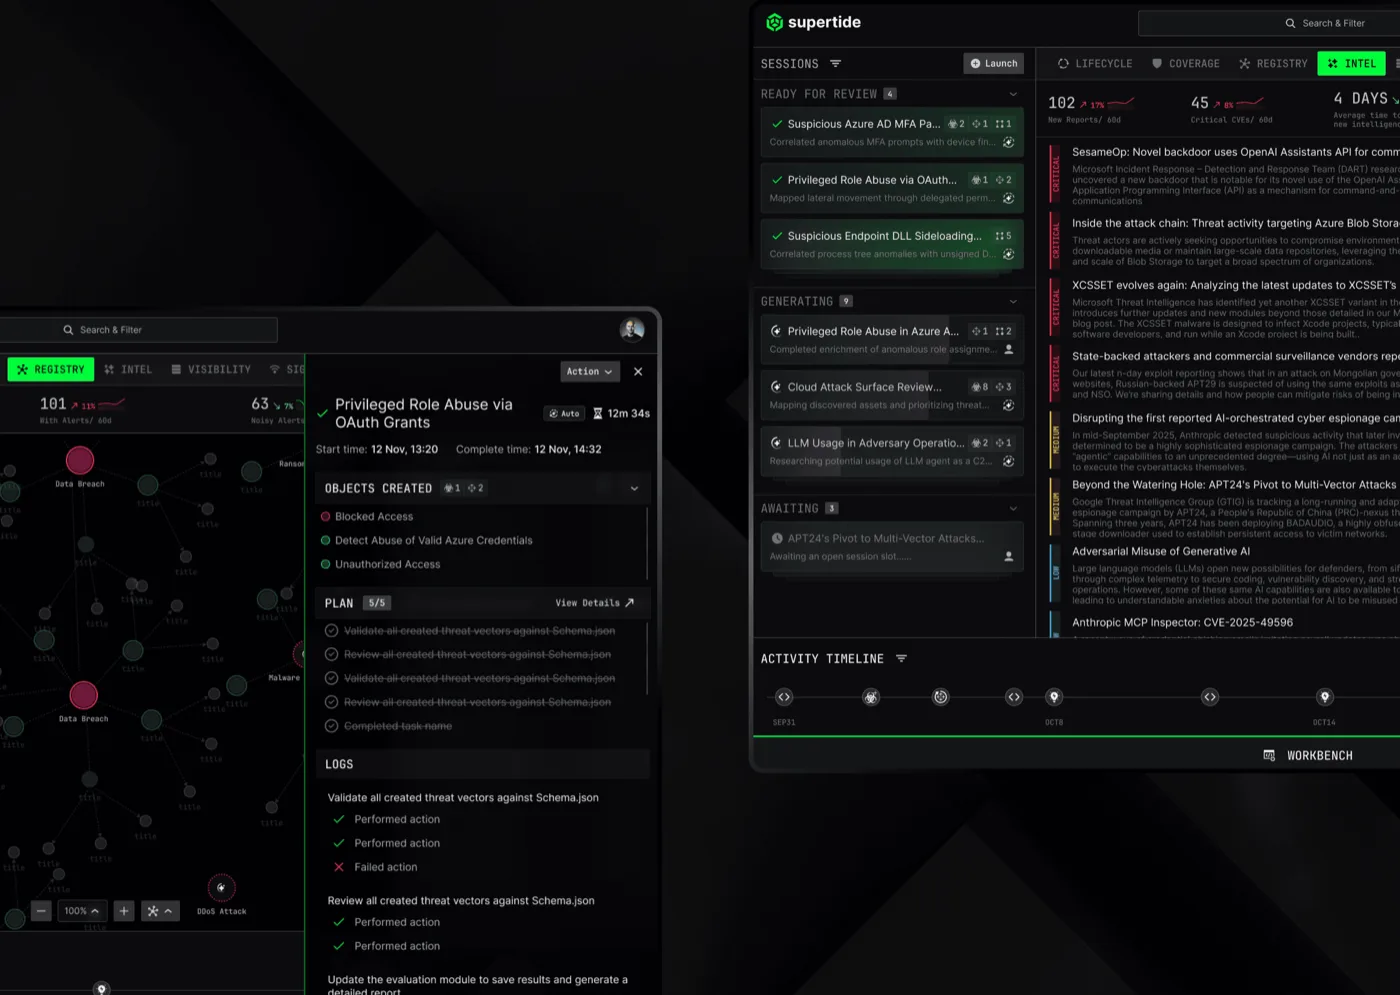The width and height of the screenshot is (1400, 995).
Task: Collapse the Ready For Review section
Action: (x=1013, y=94)
